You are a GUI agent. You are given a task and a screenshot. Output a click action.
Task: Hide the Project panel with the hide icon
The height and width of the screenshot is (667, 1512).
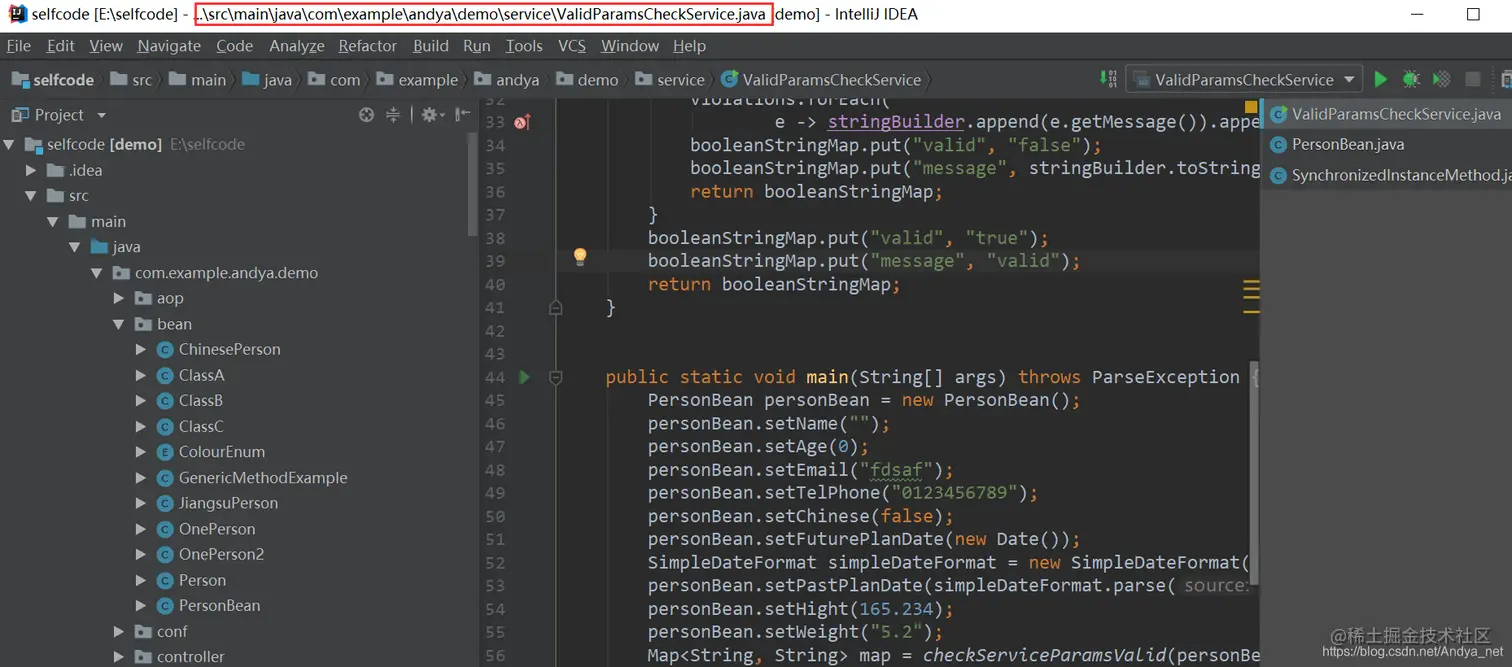click(x=461, y=115)
